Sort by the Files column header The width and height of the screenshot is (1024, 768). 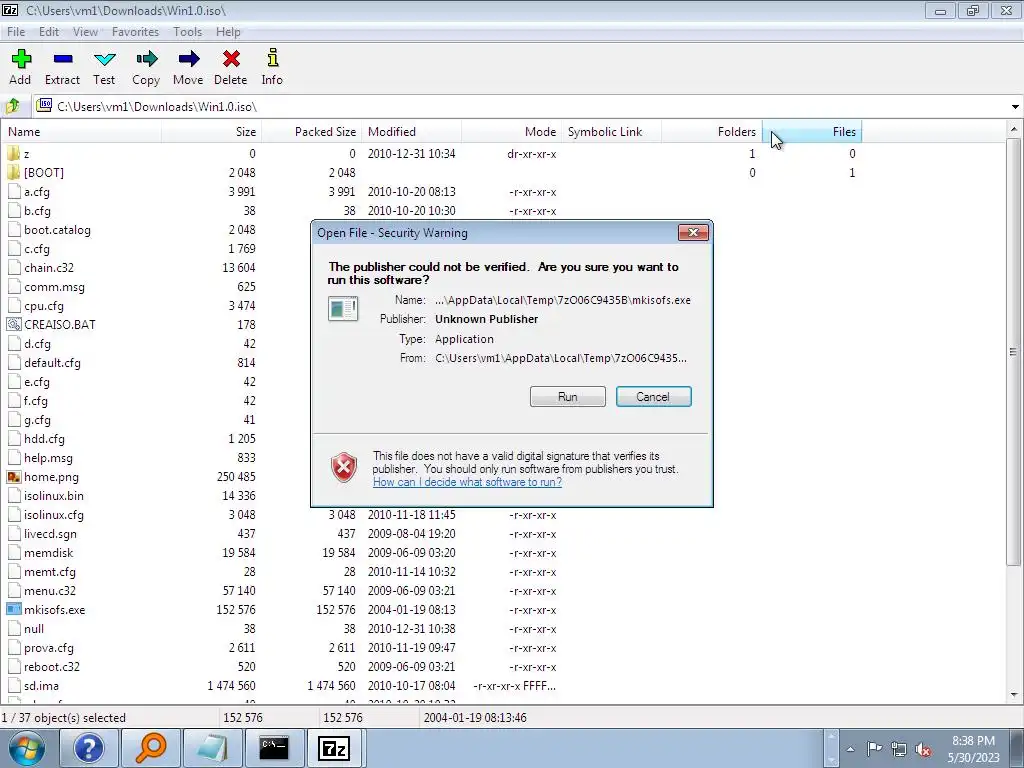point(812,131)
